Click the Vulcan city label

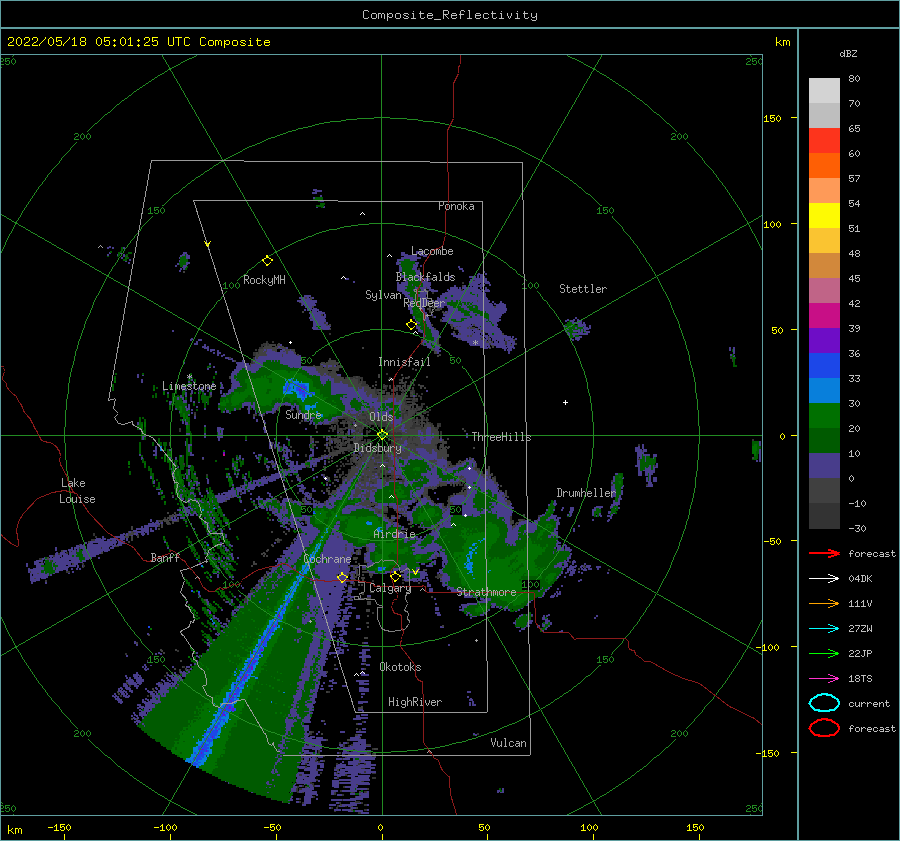508,743
